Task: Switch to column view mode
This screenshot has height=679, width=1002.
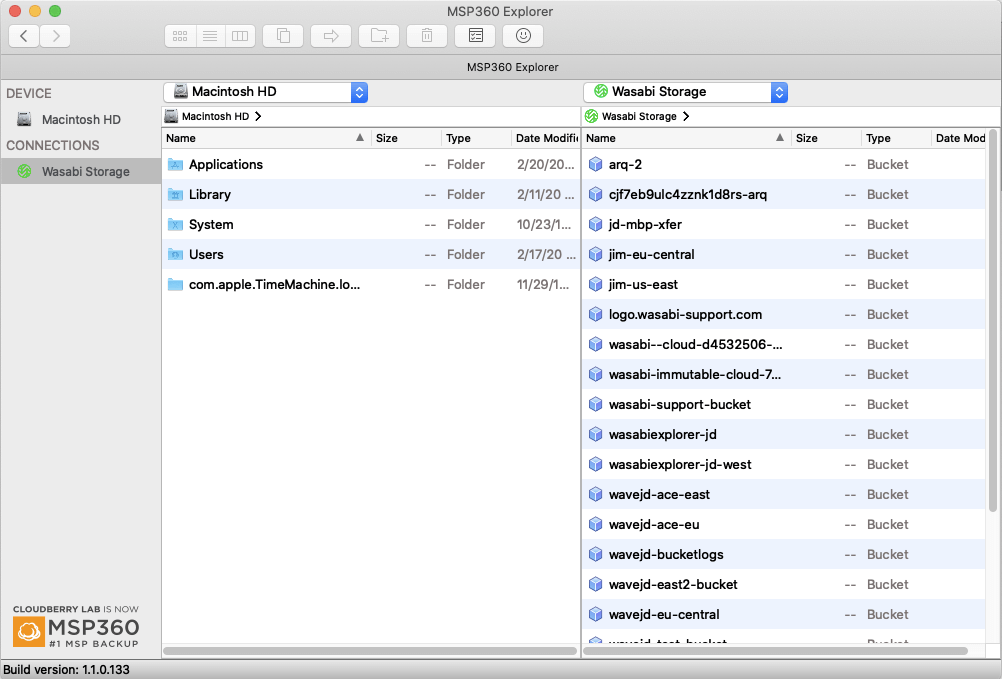Action: point(239,36)
